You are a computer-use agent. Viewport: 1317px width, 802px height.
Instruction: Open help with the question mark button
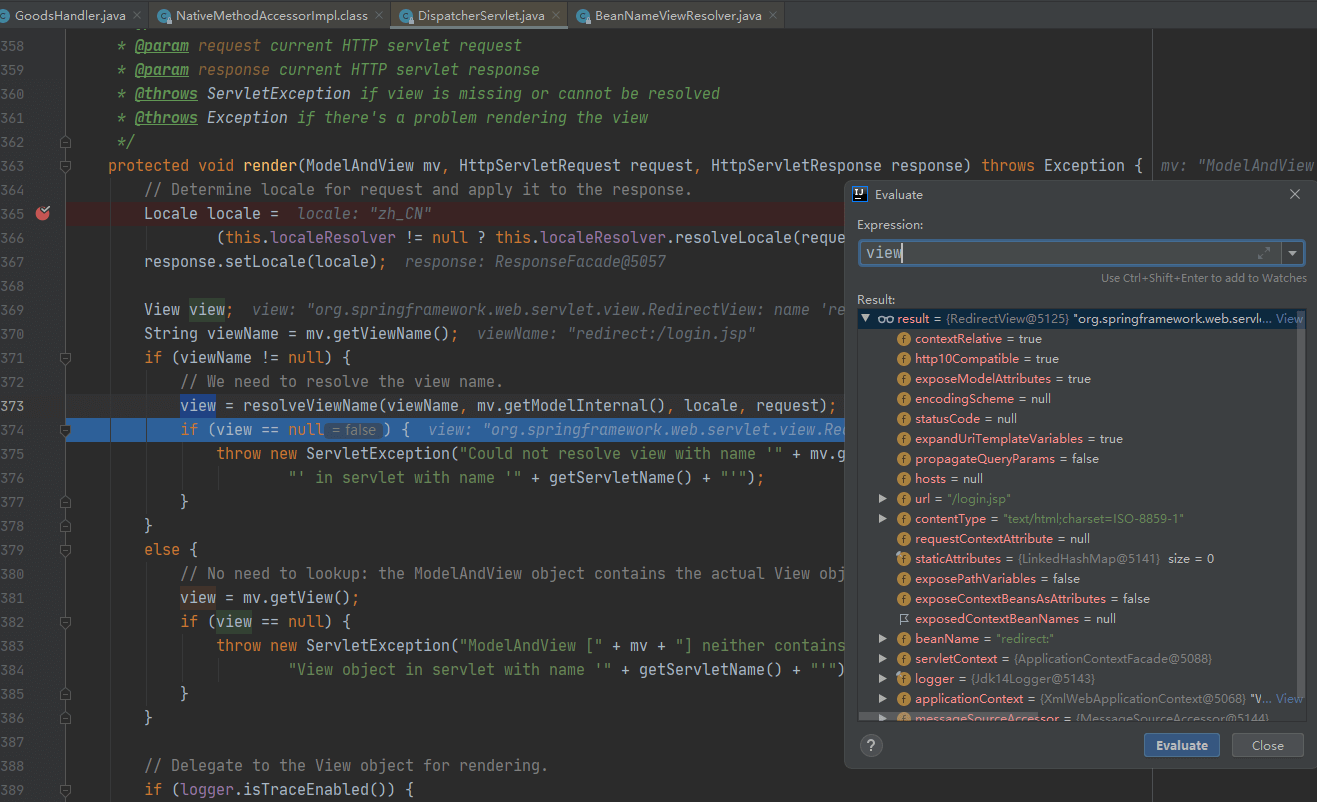[871, 745]
